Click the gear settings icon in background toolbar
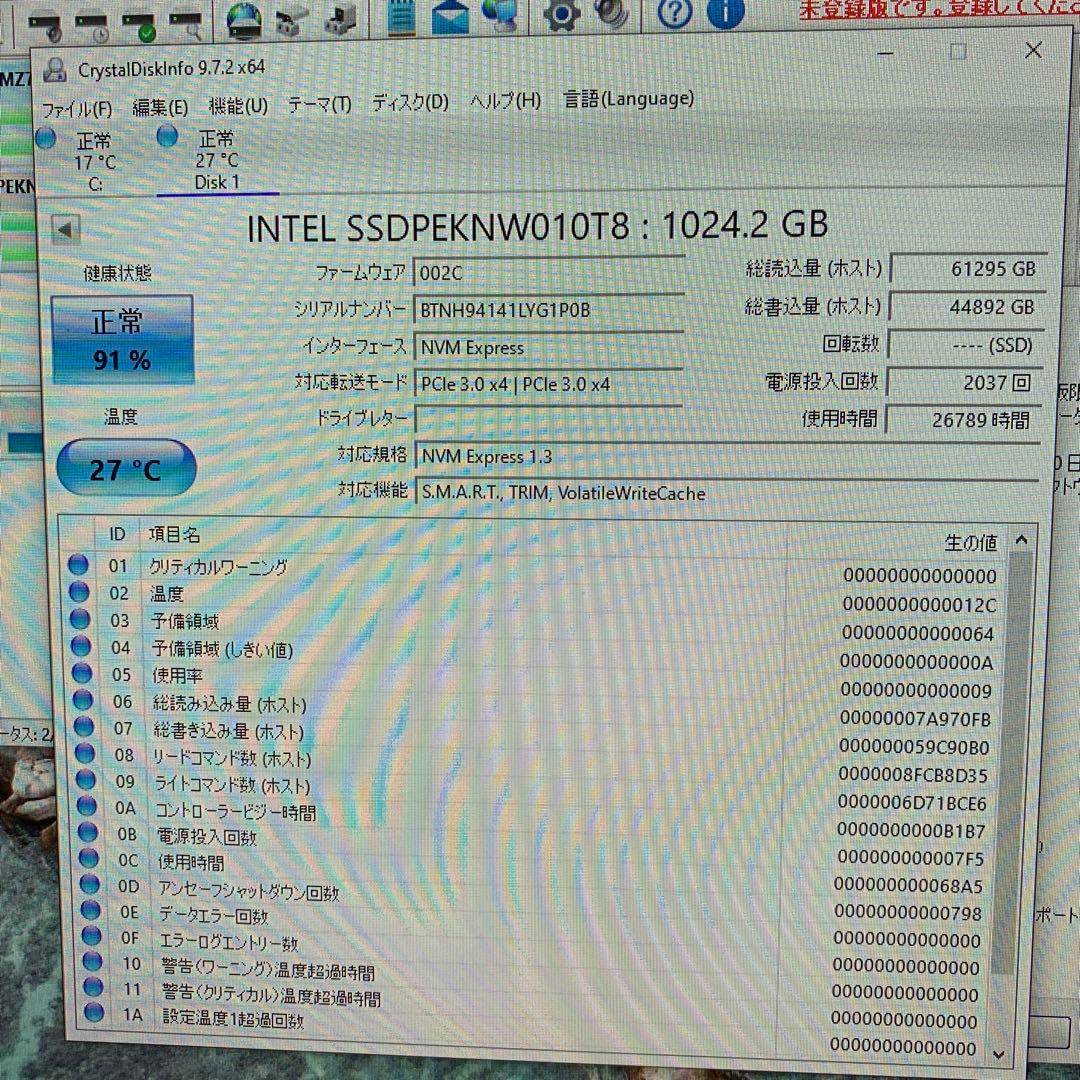The width and height of the screenshot is (1080, 1080). click(x=561, y=14)
